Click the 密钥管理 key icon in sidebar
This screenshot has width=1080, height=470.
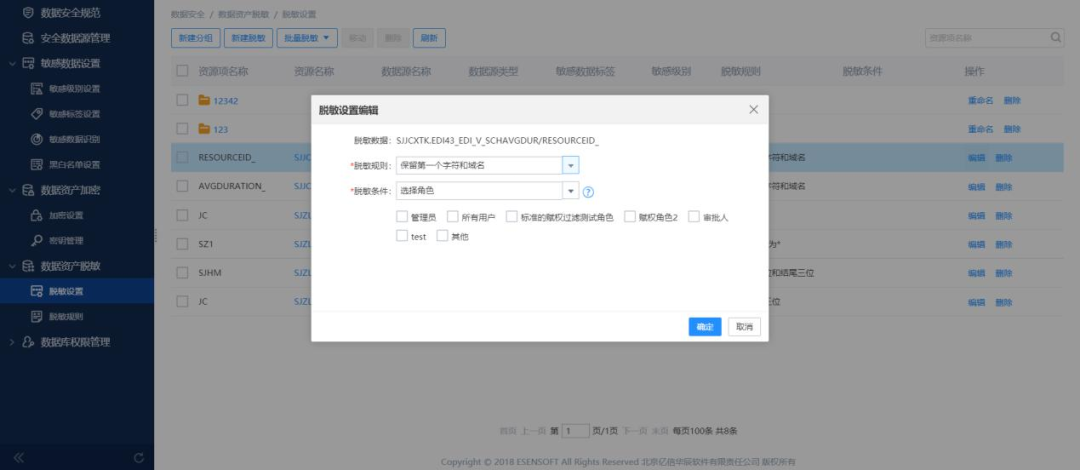(x=37, y=240)
